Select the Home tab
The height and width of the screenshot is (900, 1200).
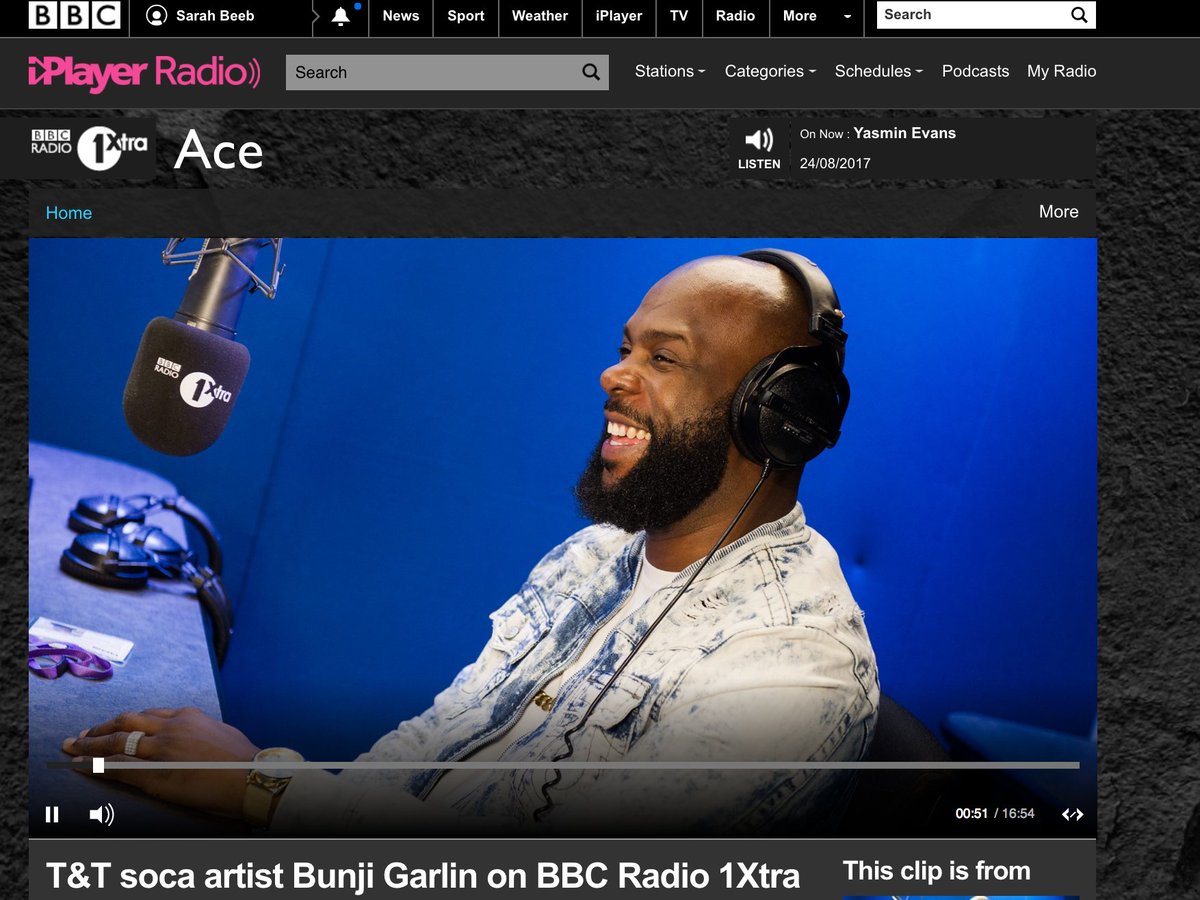(x=69, y=213)
